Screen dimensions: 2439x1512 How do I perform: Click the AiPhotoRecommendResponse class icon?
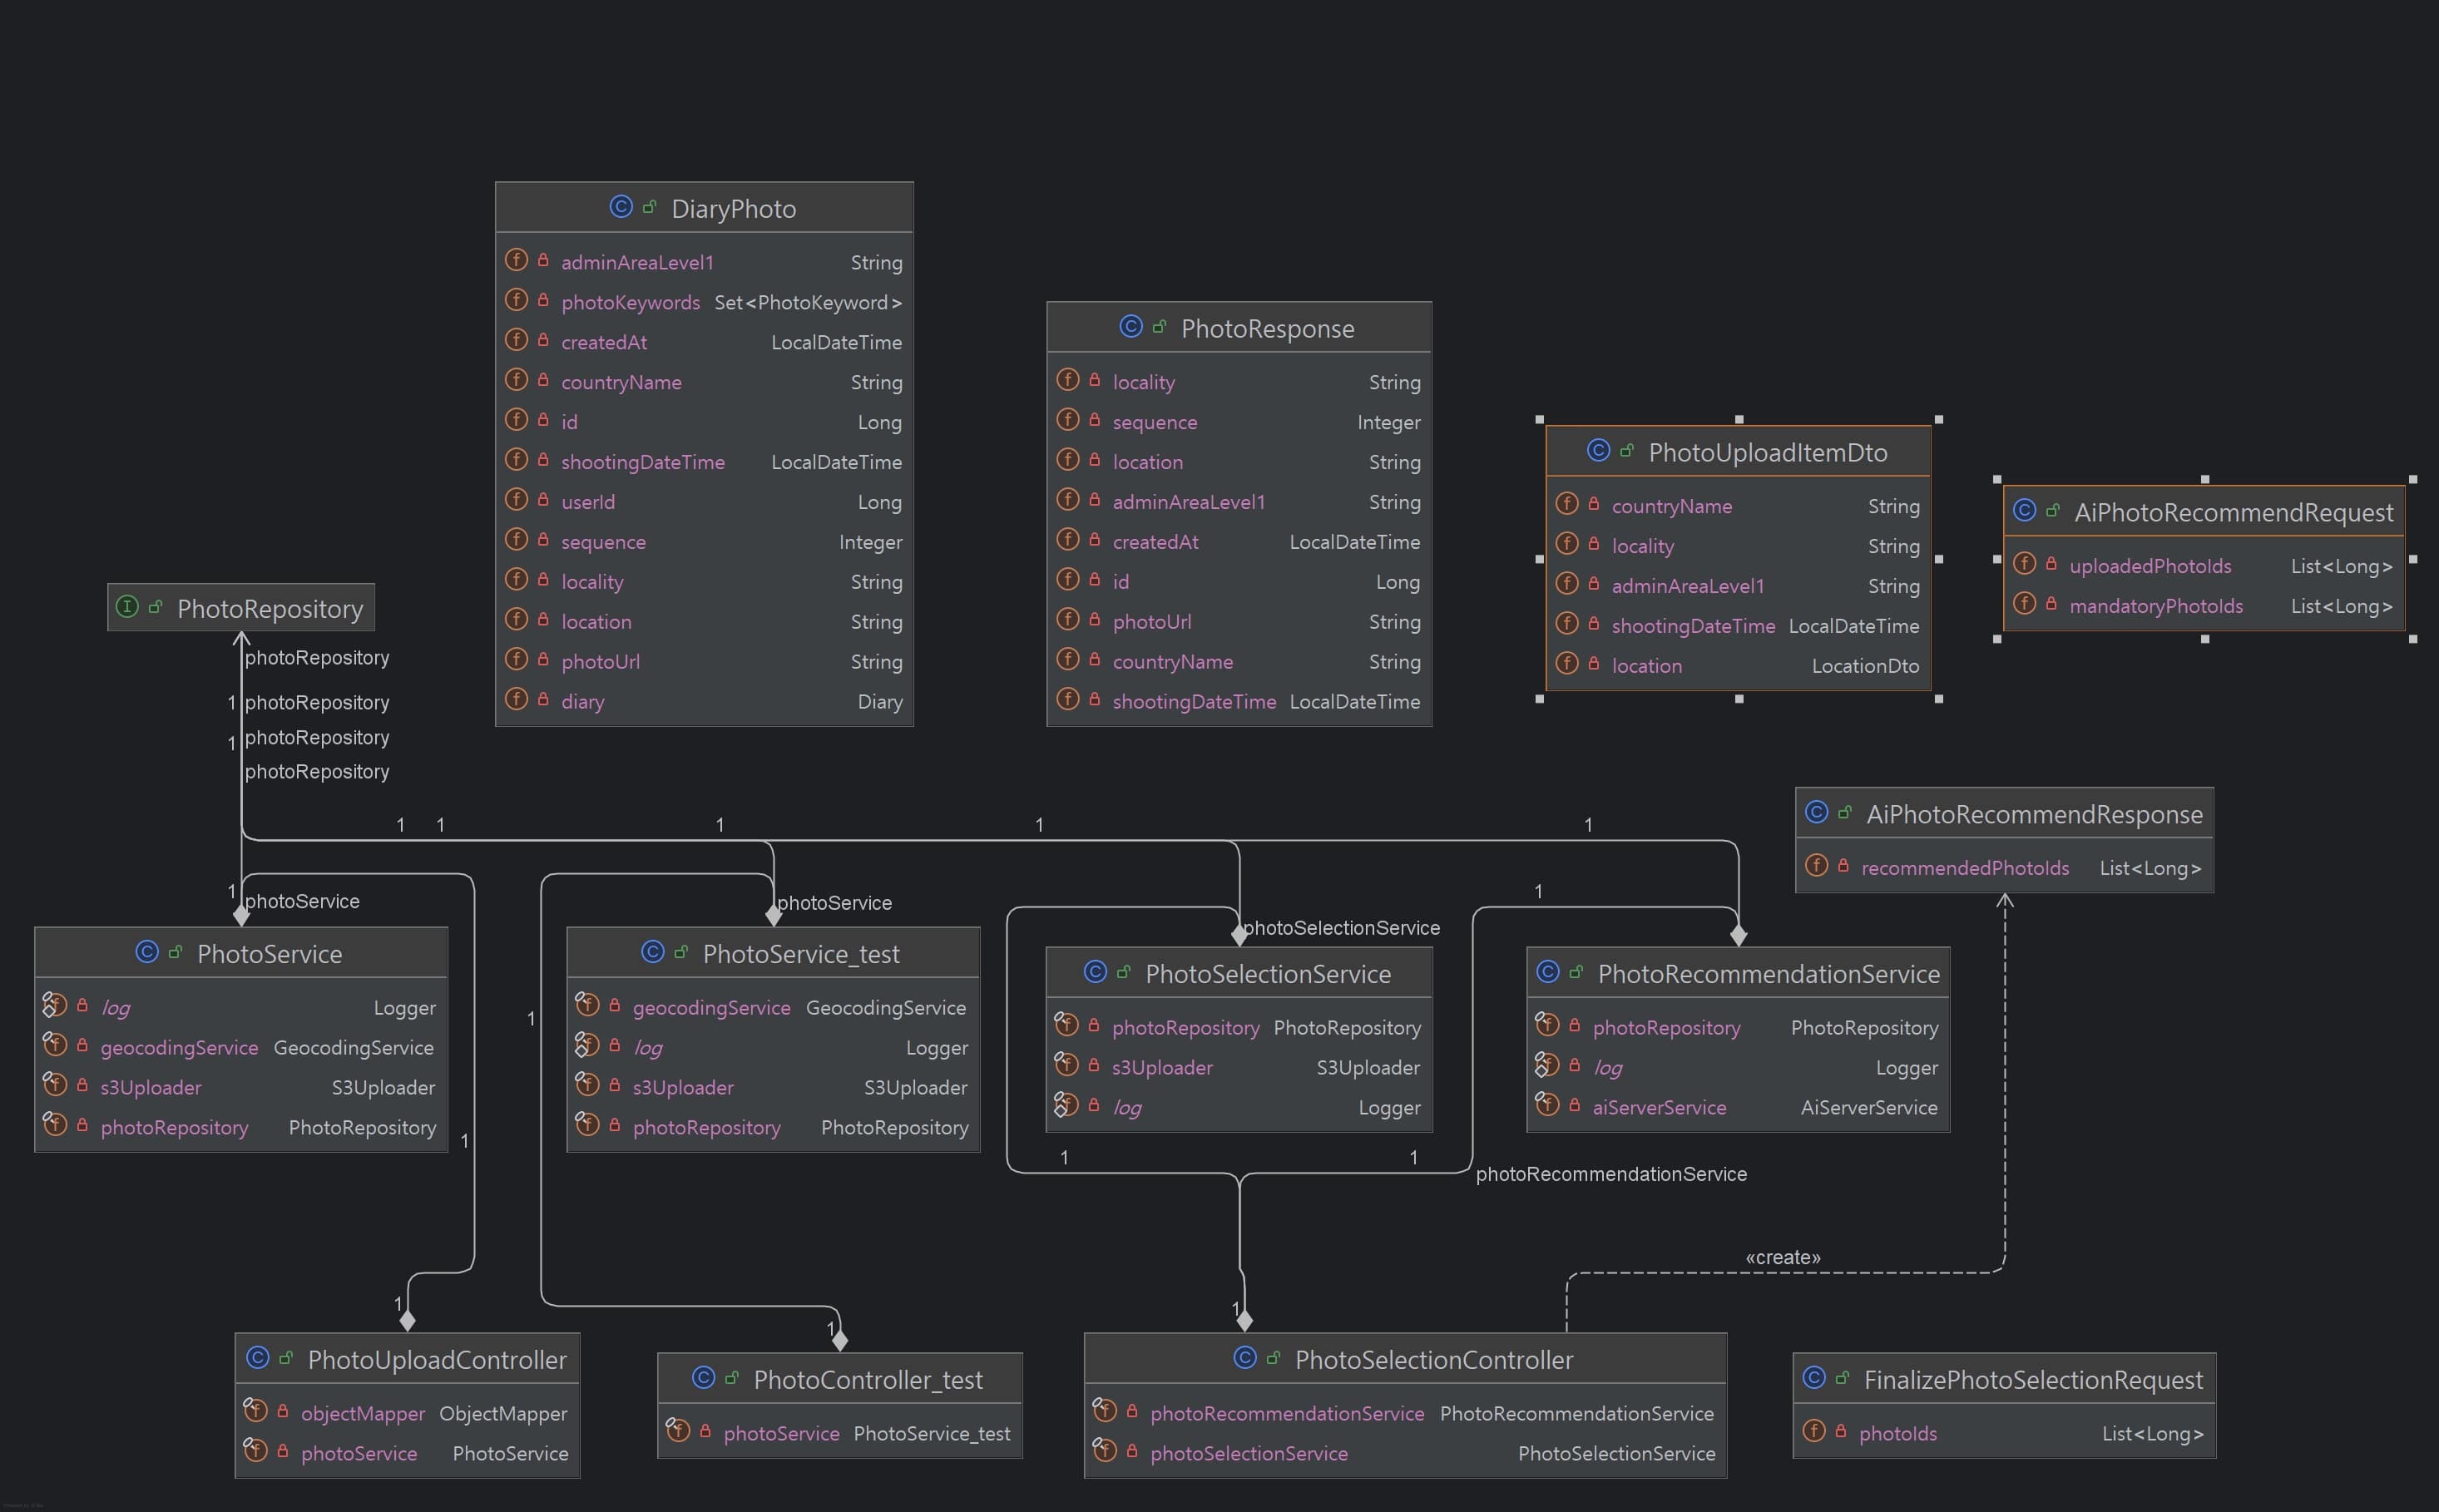coord(1816,812)
